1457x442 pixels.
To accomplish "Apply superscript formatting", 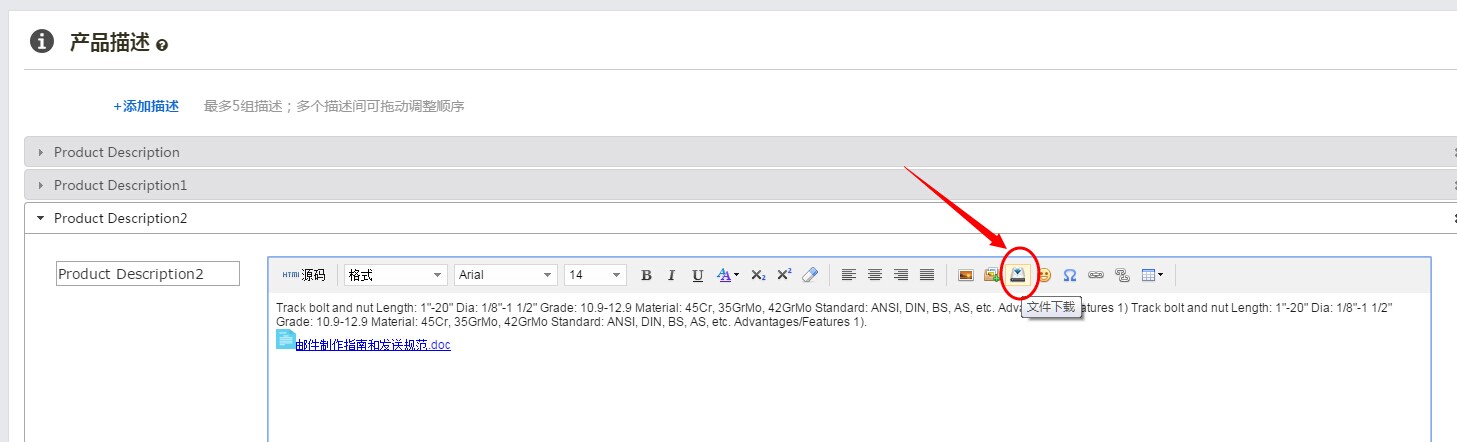I will (784, 275).
